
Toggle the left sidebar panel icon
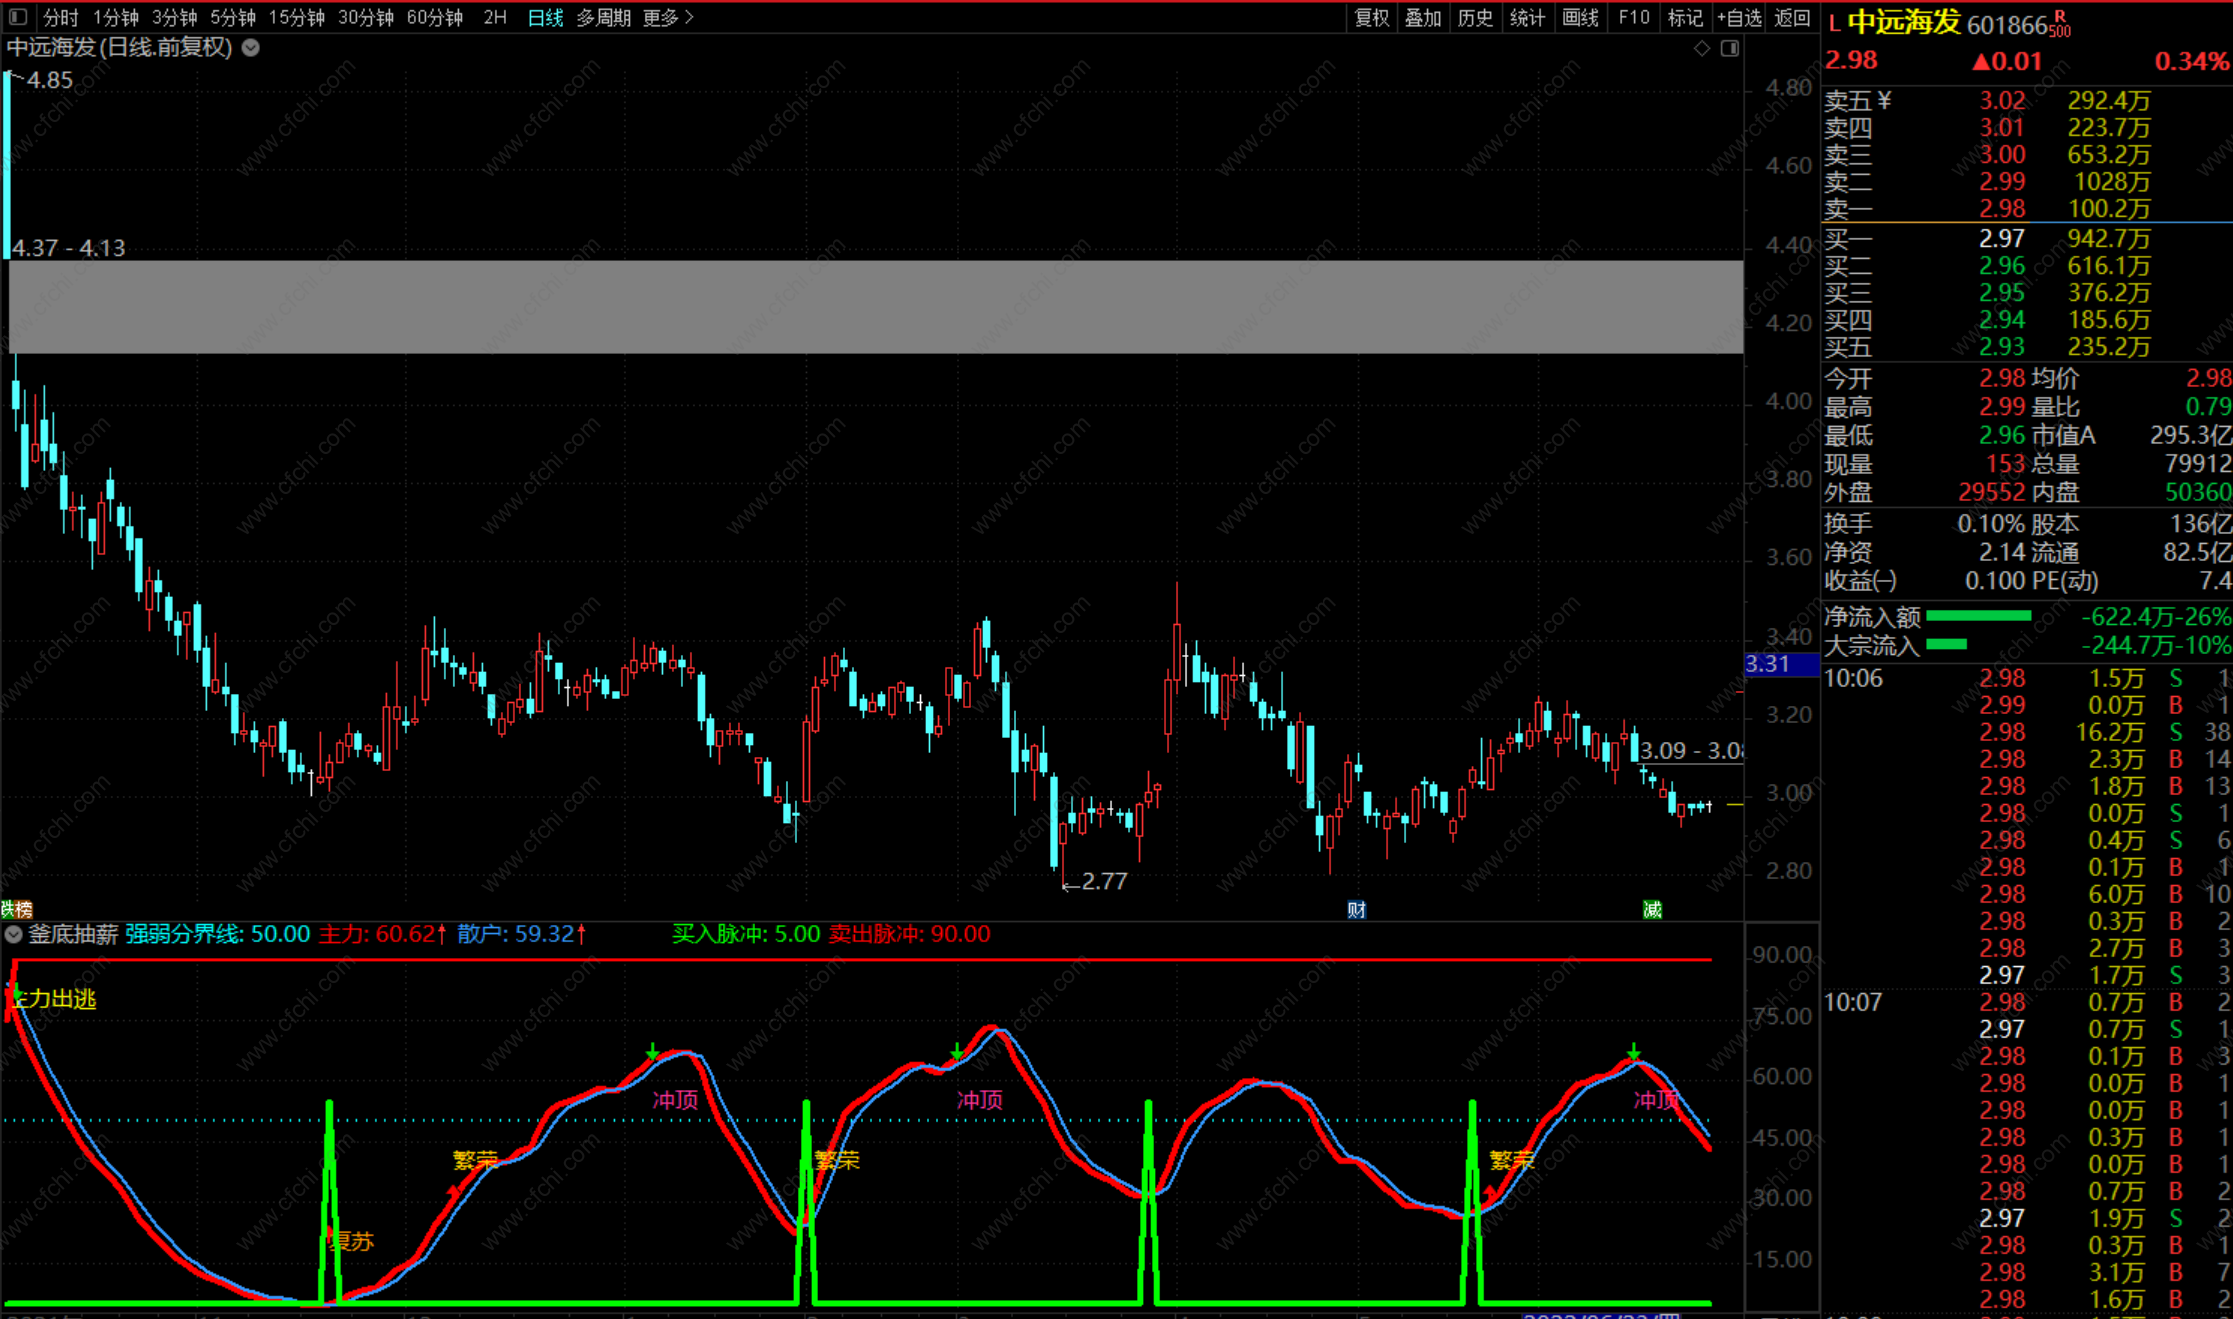(18, 17)
